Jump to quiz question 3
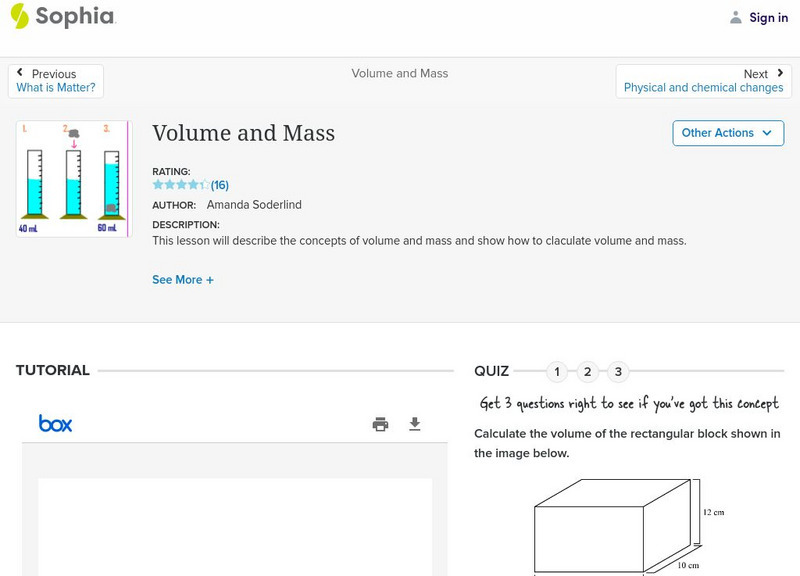Image resolution: width=800 pixels, height=576 pixels. click(619, 372)
